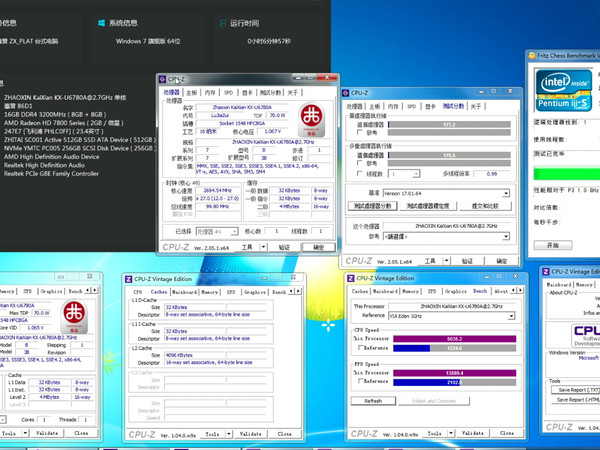Click 开始 button in Fritz Chess Benchmark
Screen dimensions: 600x450
[x=553, y=245]
